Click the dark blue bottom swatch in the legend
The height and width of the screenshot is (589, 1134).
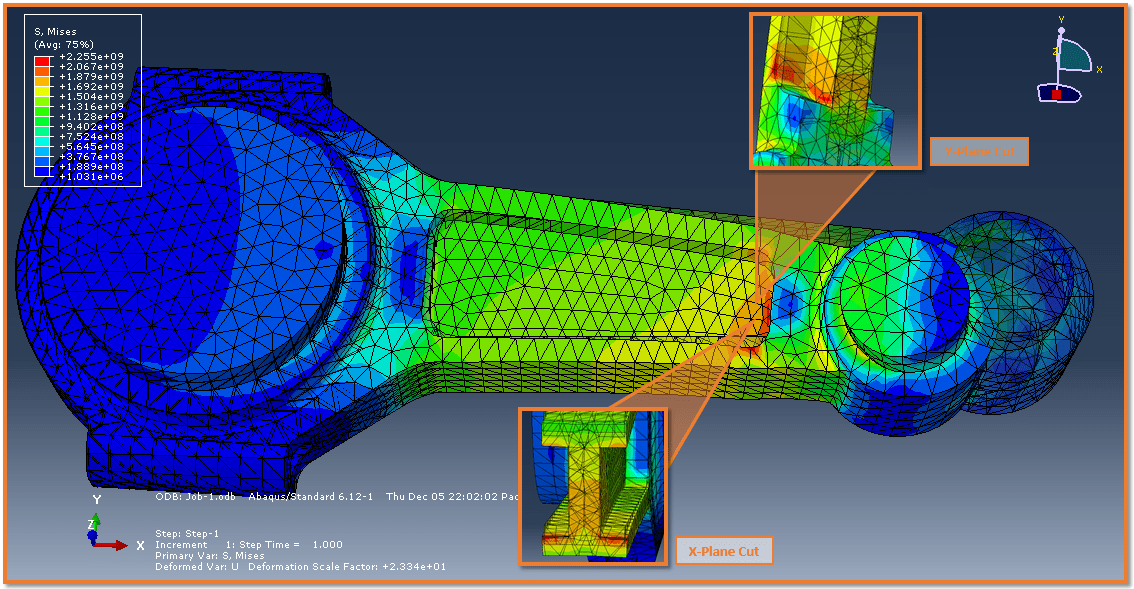tap(43, 171)
